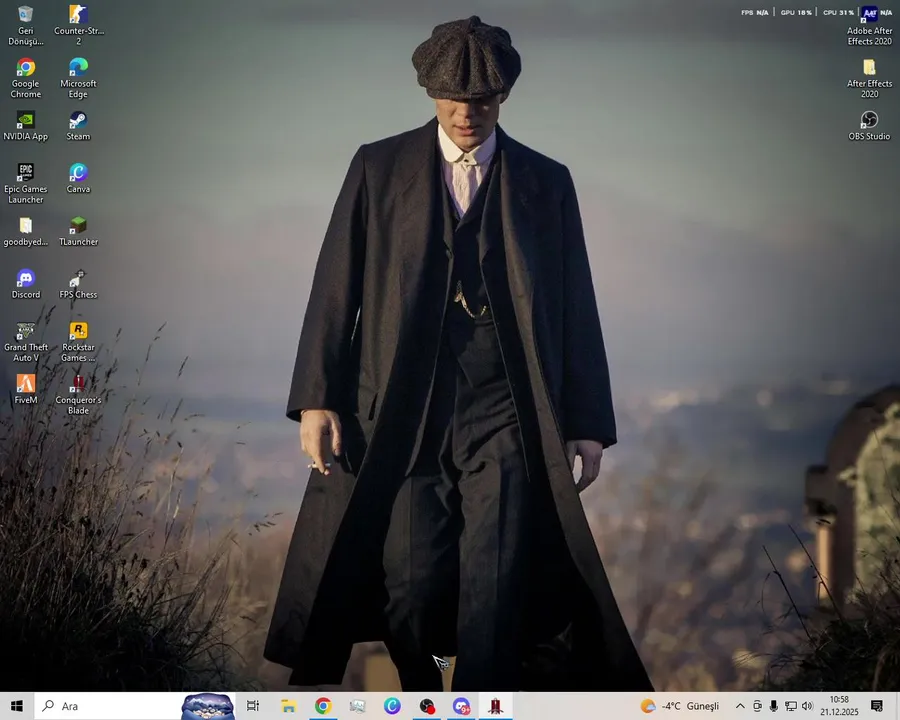Open the Windows Start menu

coord(17,706)
